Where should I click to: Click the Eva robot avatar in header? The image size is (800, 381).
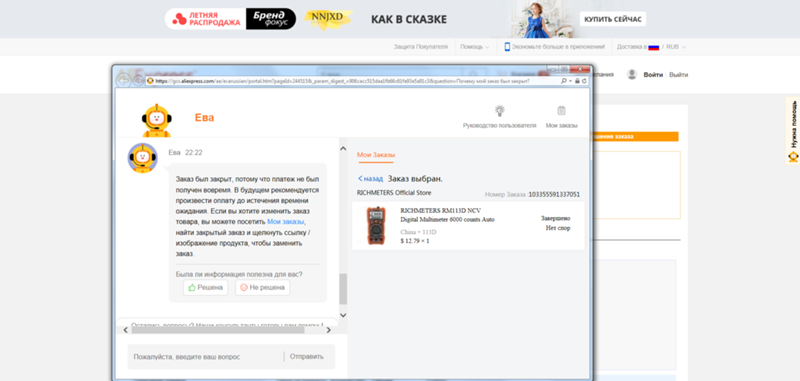(157, 121)
